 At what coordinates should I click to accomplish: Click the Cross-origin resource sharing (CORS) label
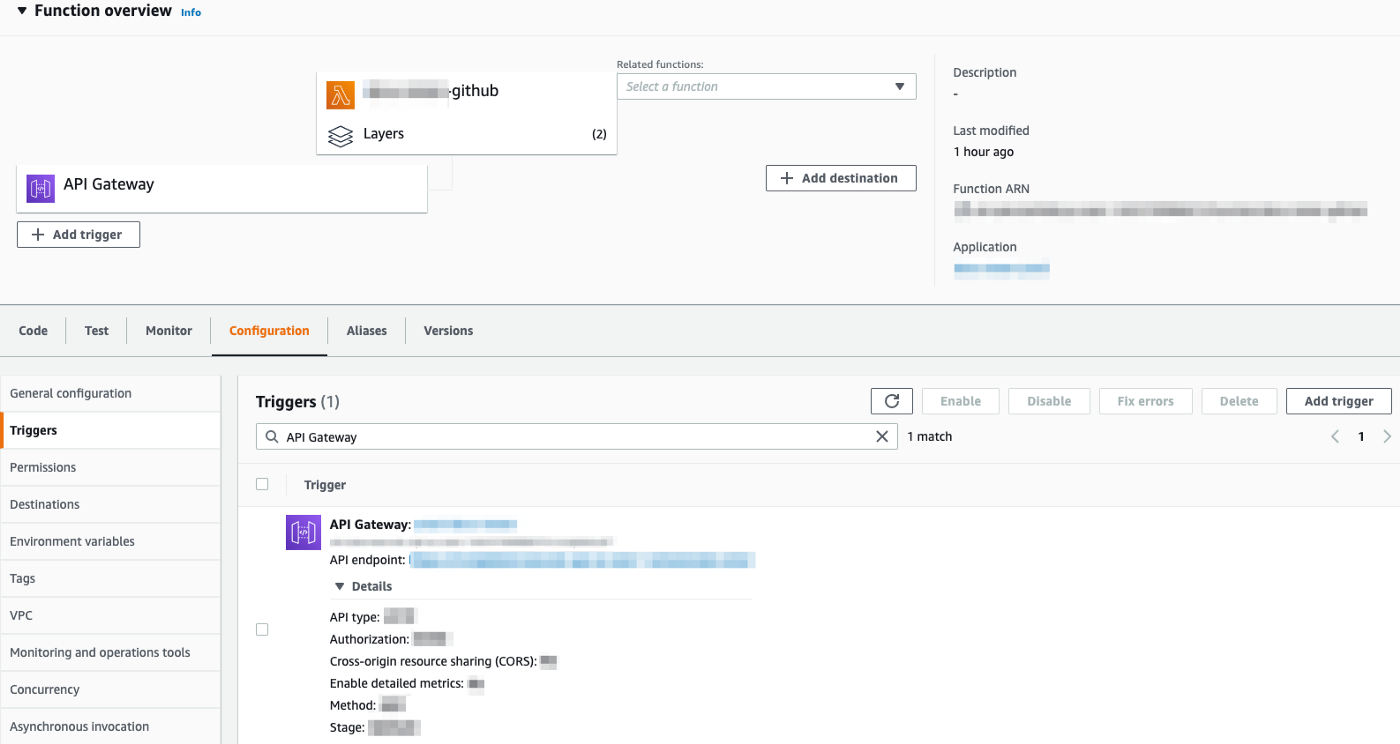pos(433,661)
